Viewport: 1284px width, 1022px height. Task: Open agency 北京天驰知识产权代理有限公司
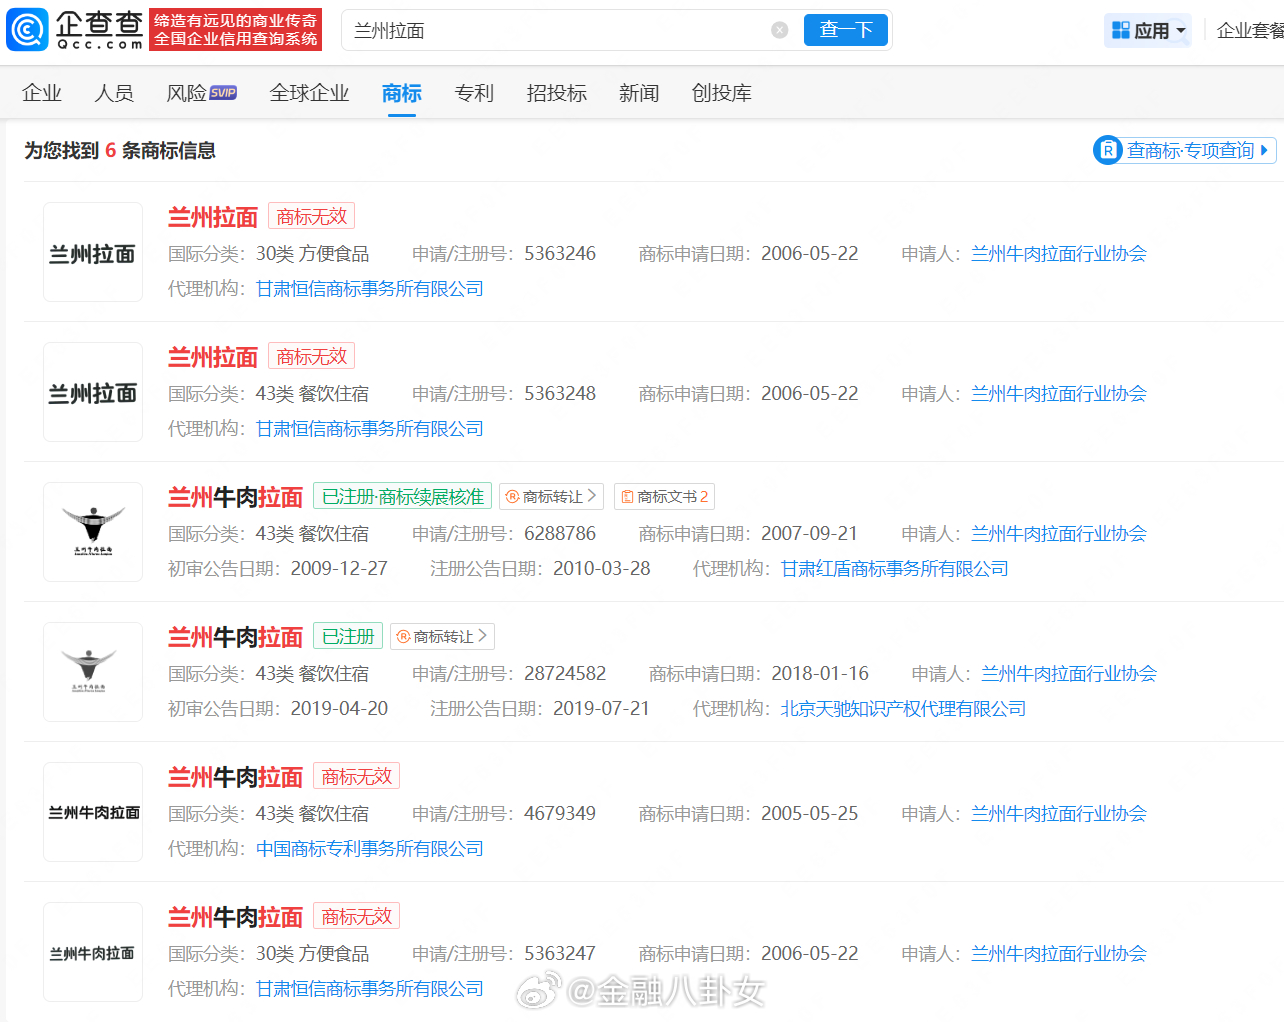[904, 709]
